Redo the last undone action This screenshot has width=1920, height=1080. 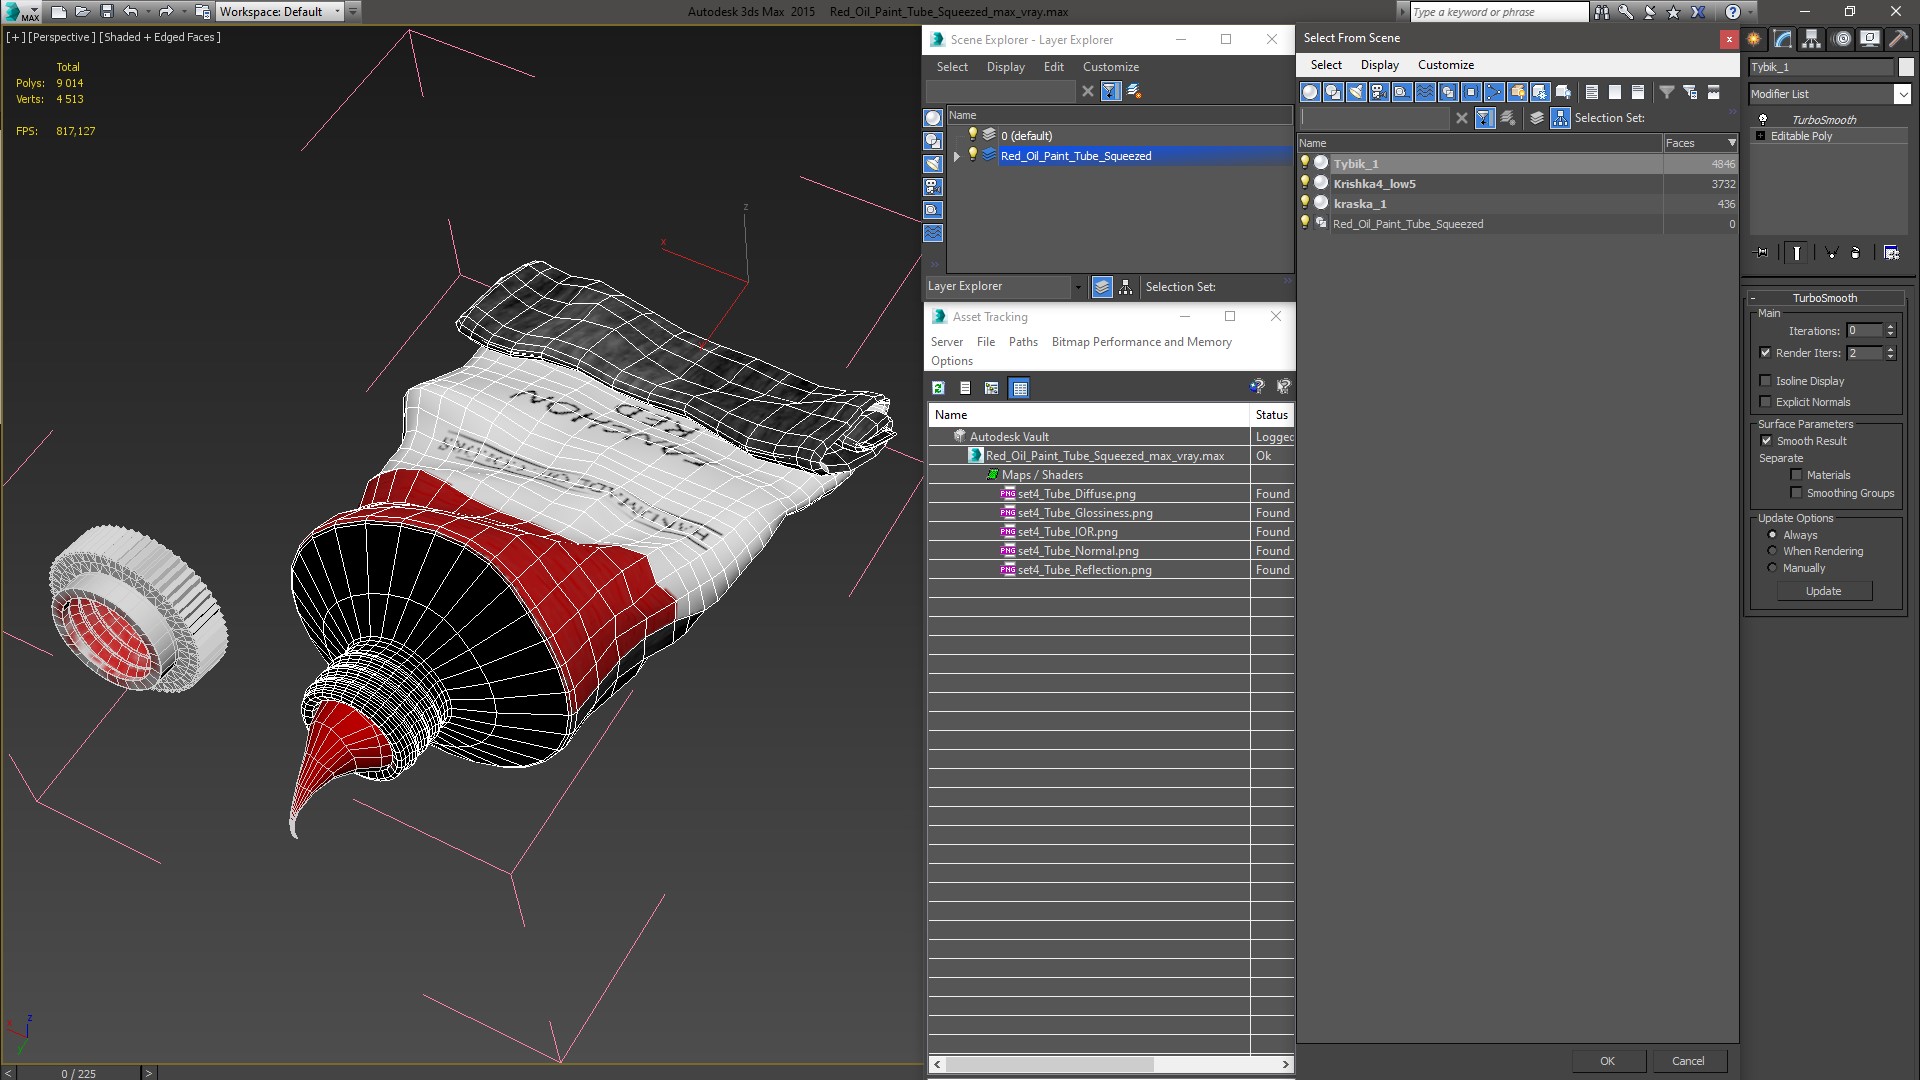166,12
